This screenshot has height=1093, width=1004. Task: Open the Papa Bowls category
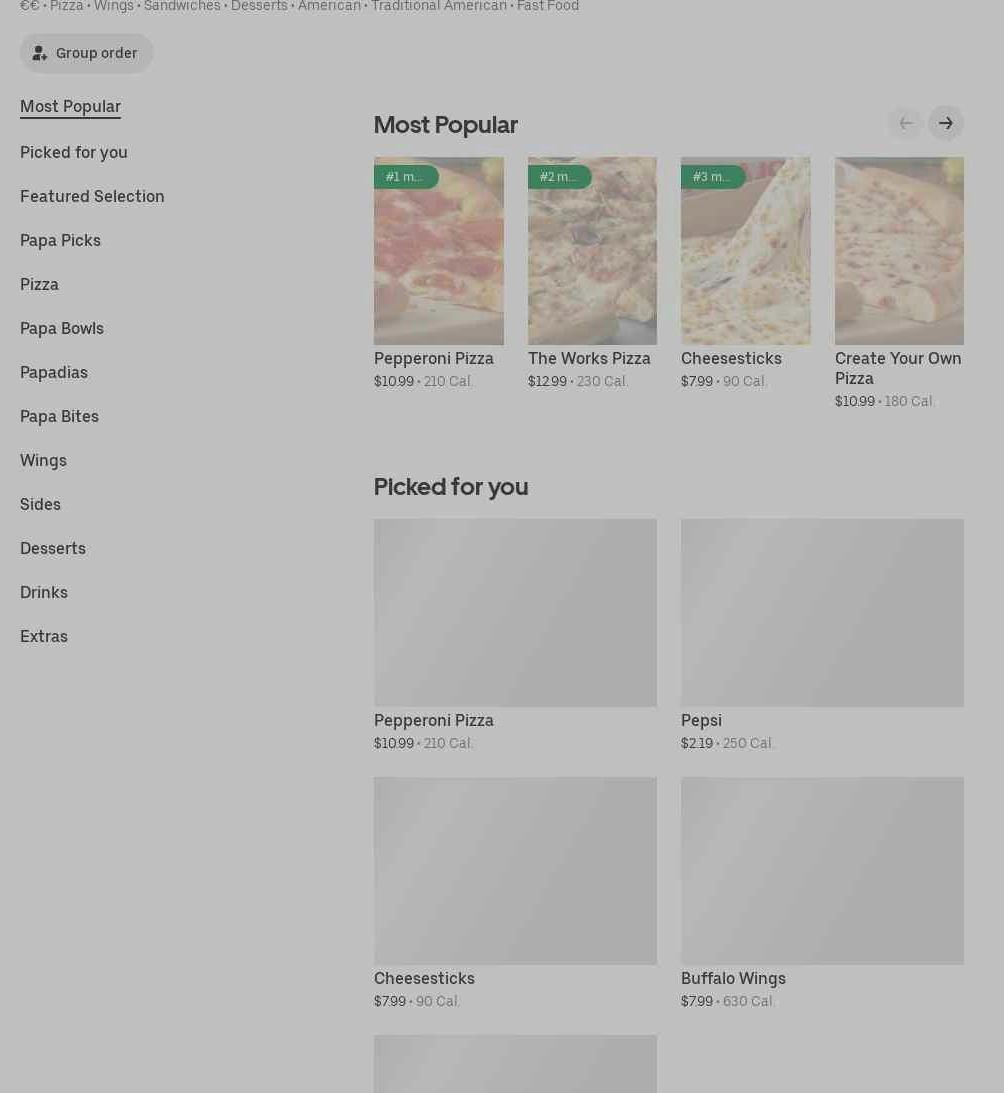coord(61,328)
